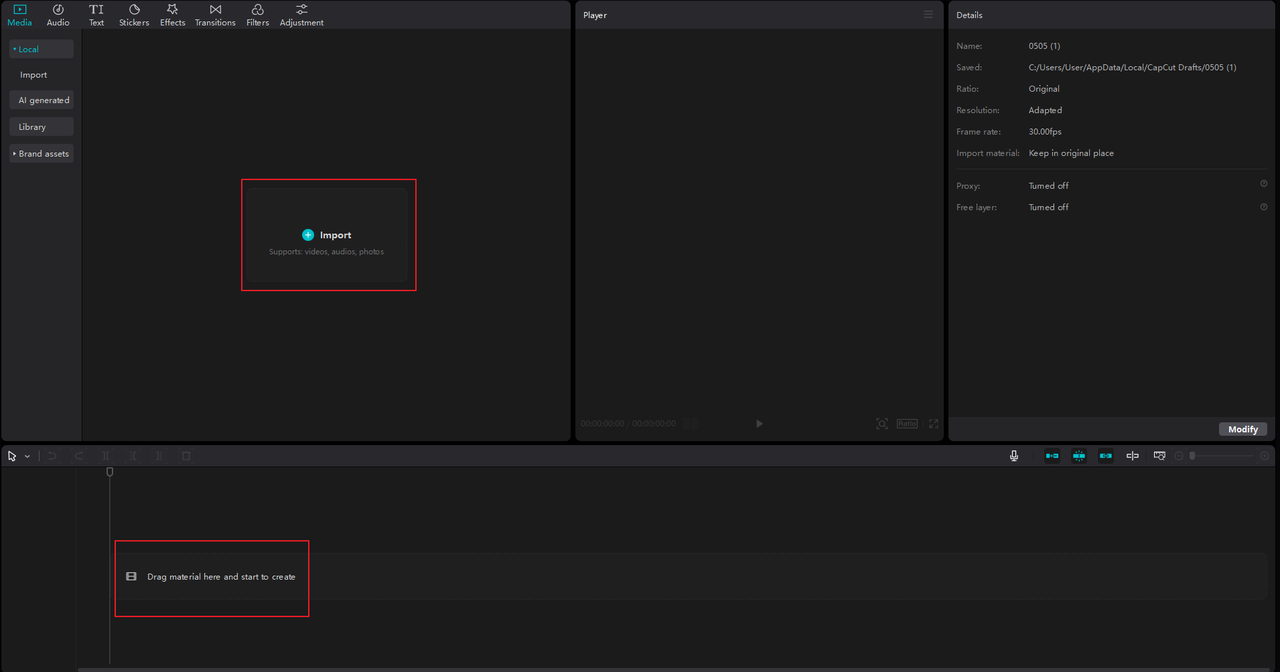
Task: Toggle the preview axis icon
Action: click(x=1132, y=456)
